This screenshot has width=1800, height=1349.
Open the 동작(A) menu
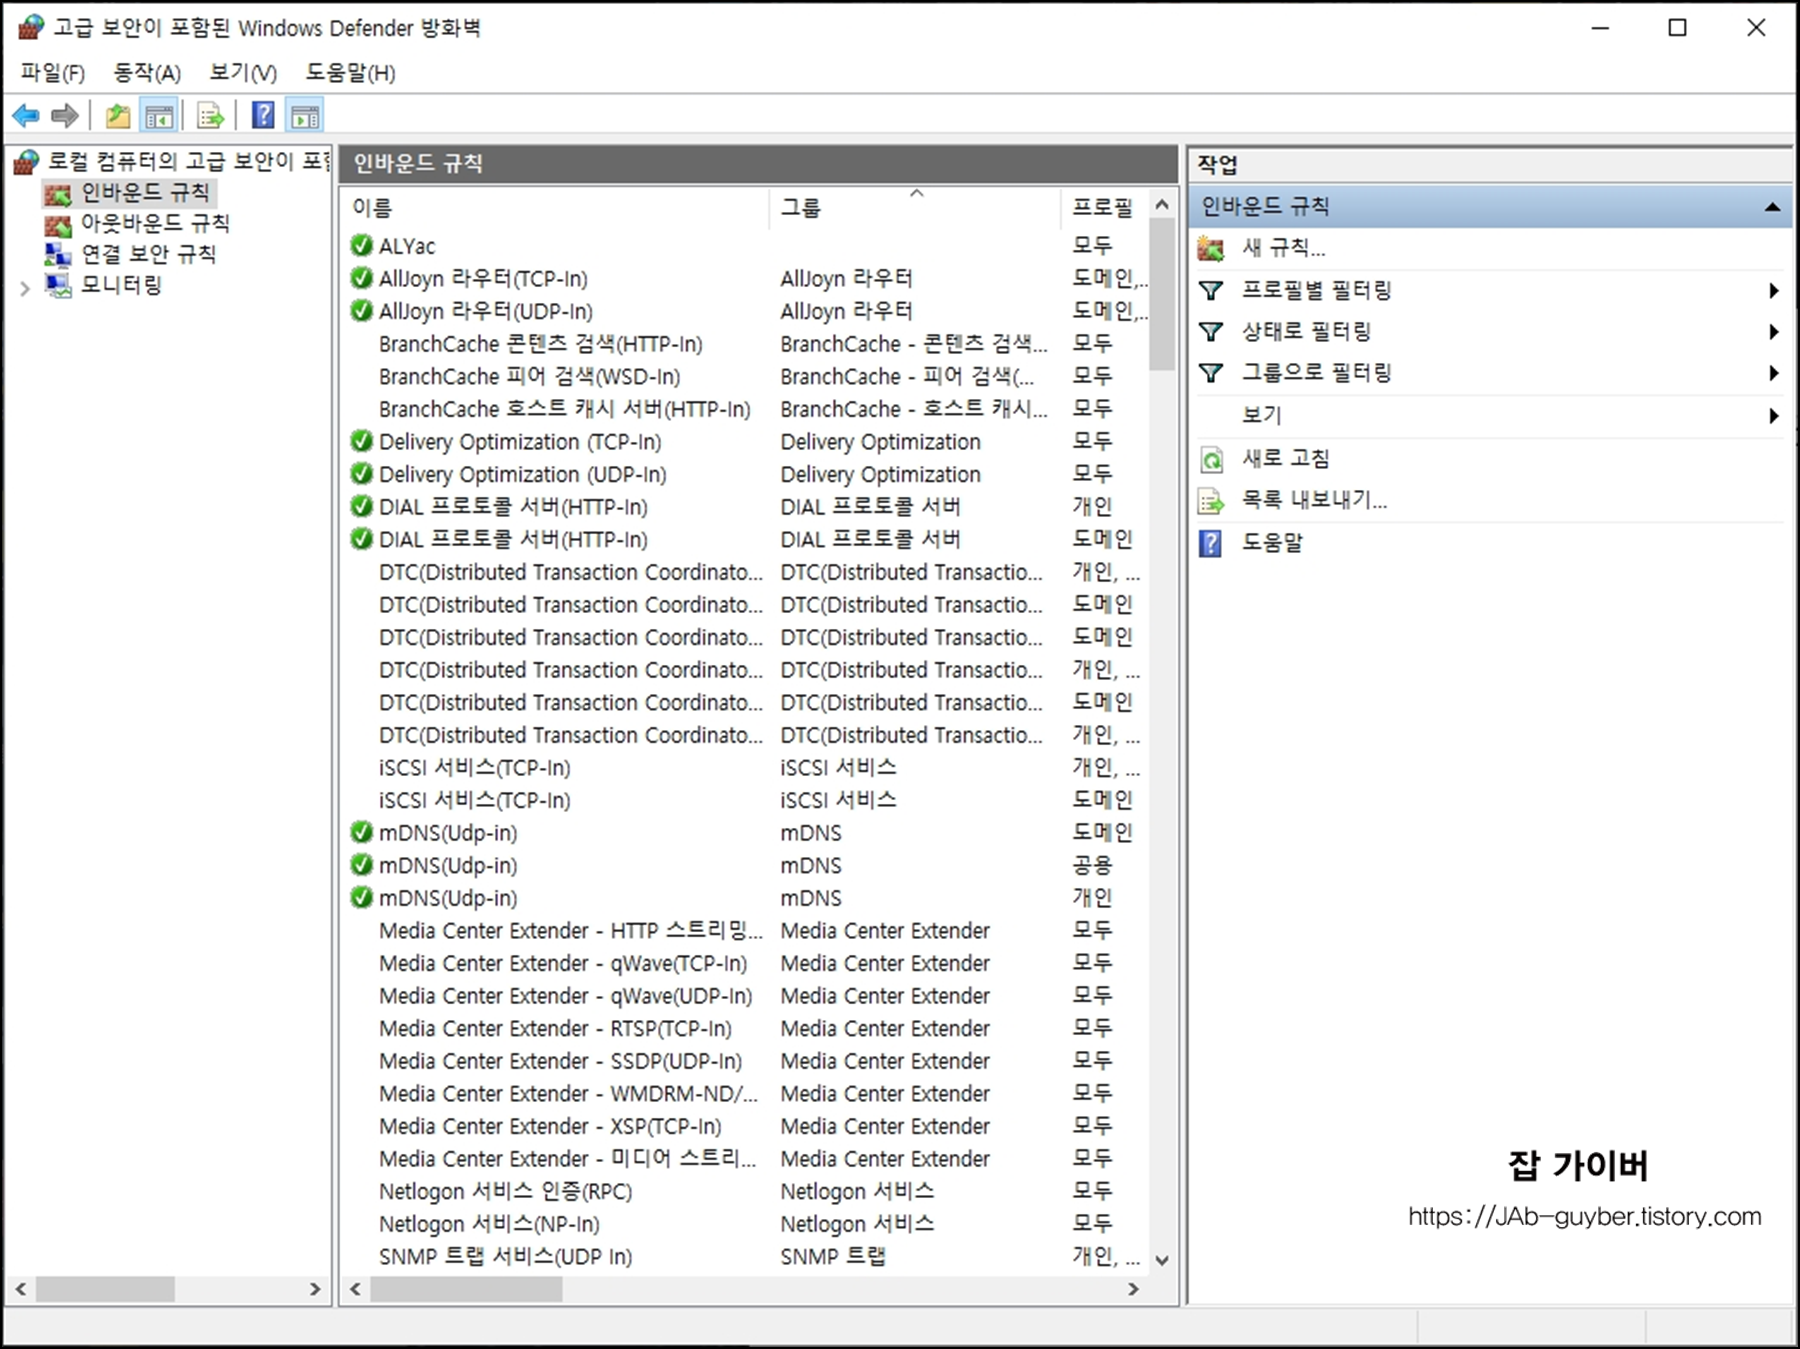click(x=147, y=73)
